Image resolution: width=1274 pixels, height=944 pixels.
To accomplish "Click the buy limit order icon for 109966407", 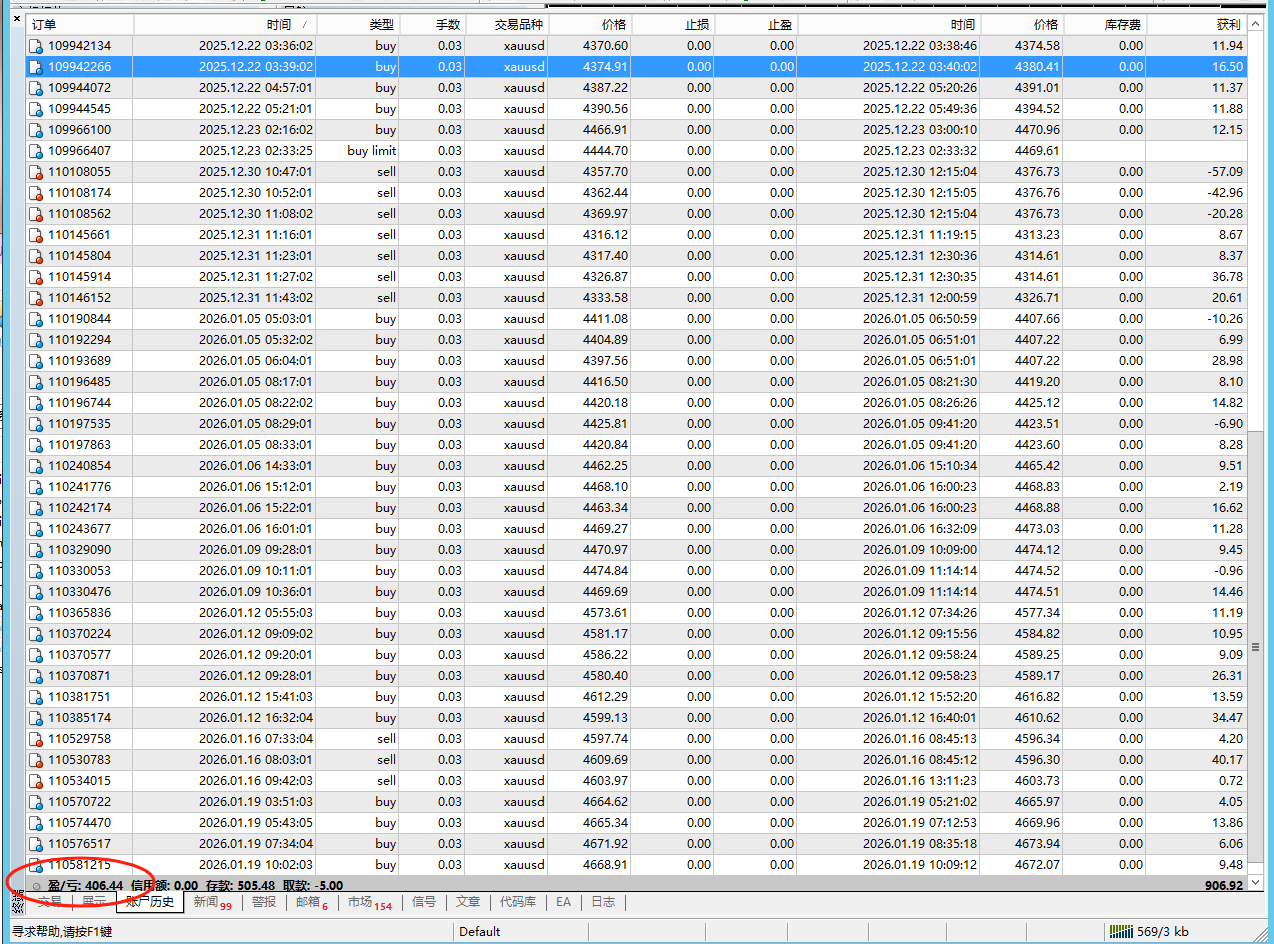I will click(x=36, y=151).
